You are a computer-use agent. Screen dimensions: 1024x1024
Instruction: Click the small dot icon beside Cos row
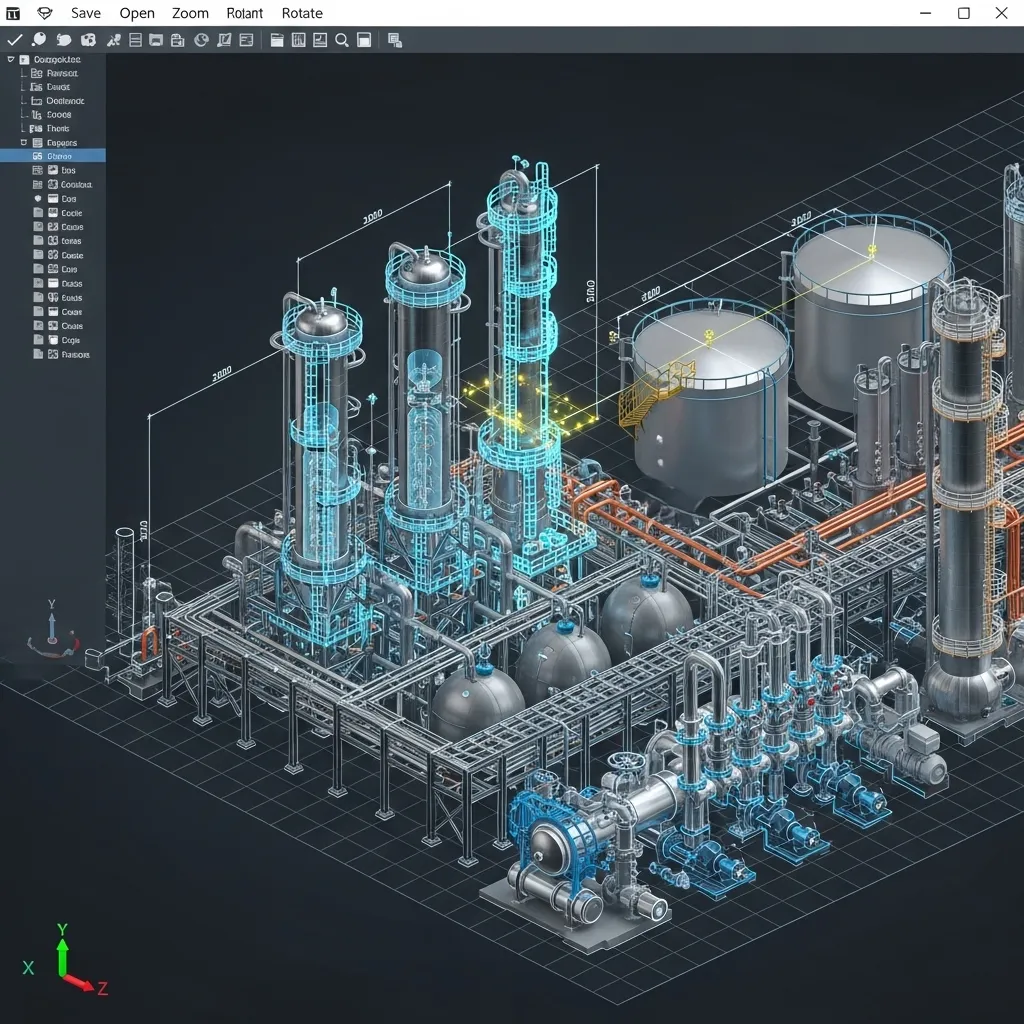37,199
